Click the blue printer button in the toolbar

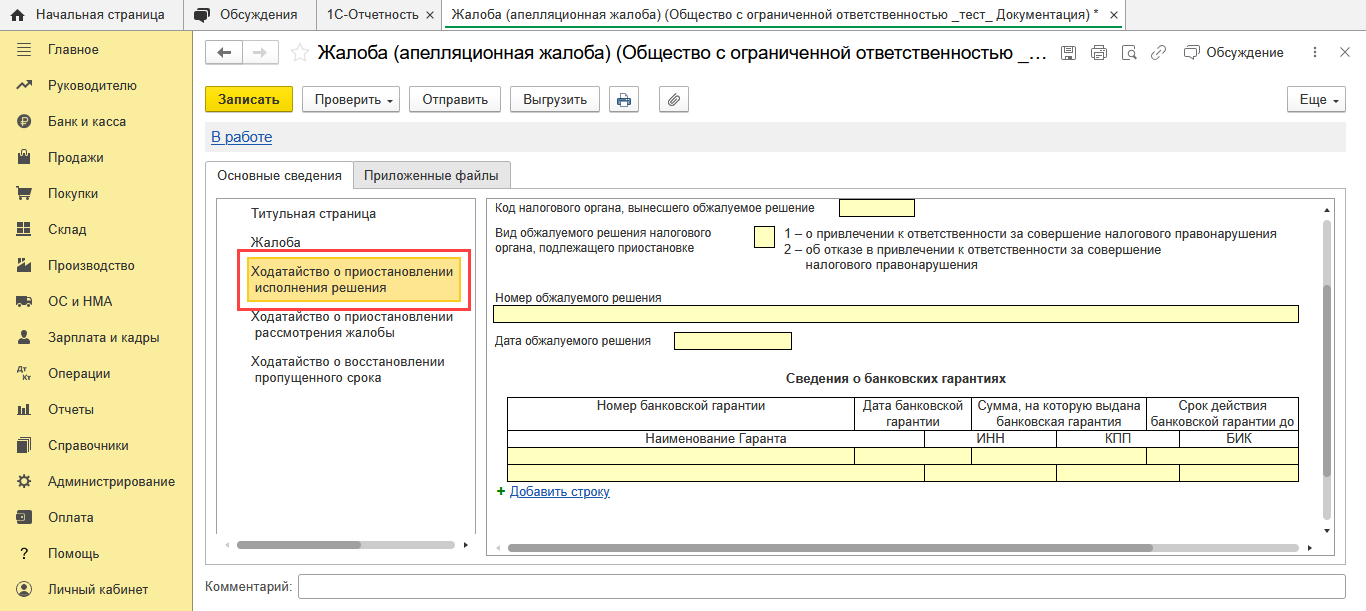[624, 100]
